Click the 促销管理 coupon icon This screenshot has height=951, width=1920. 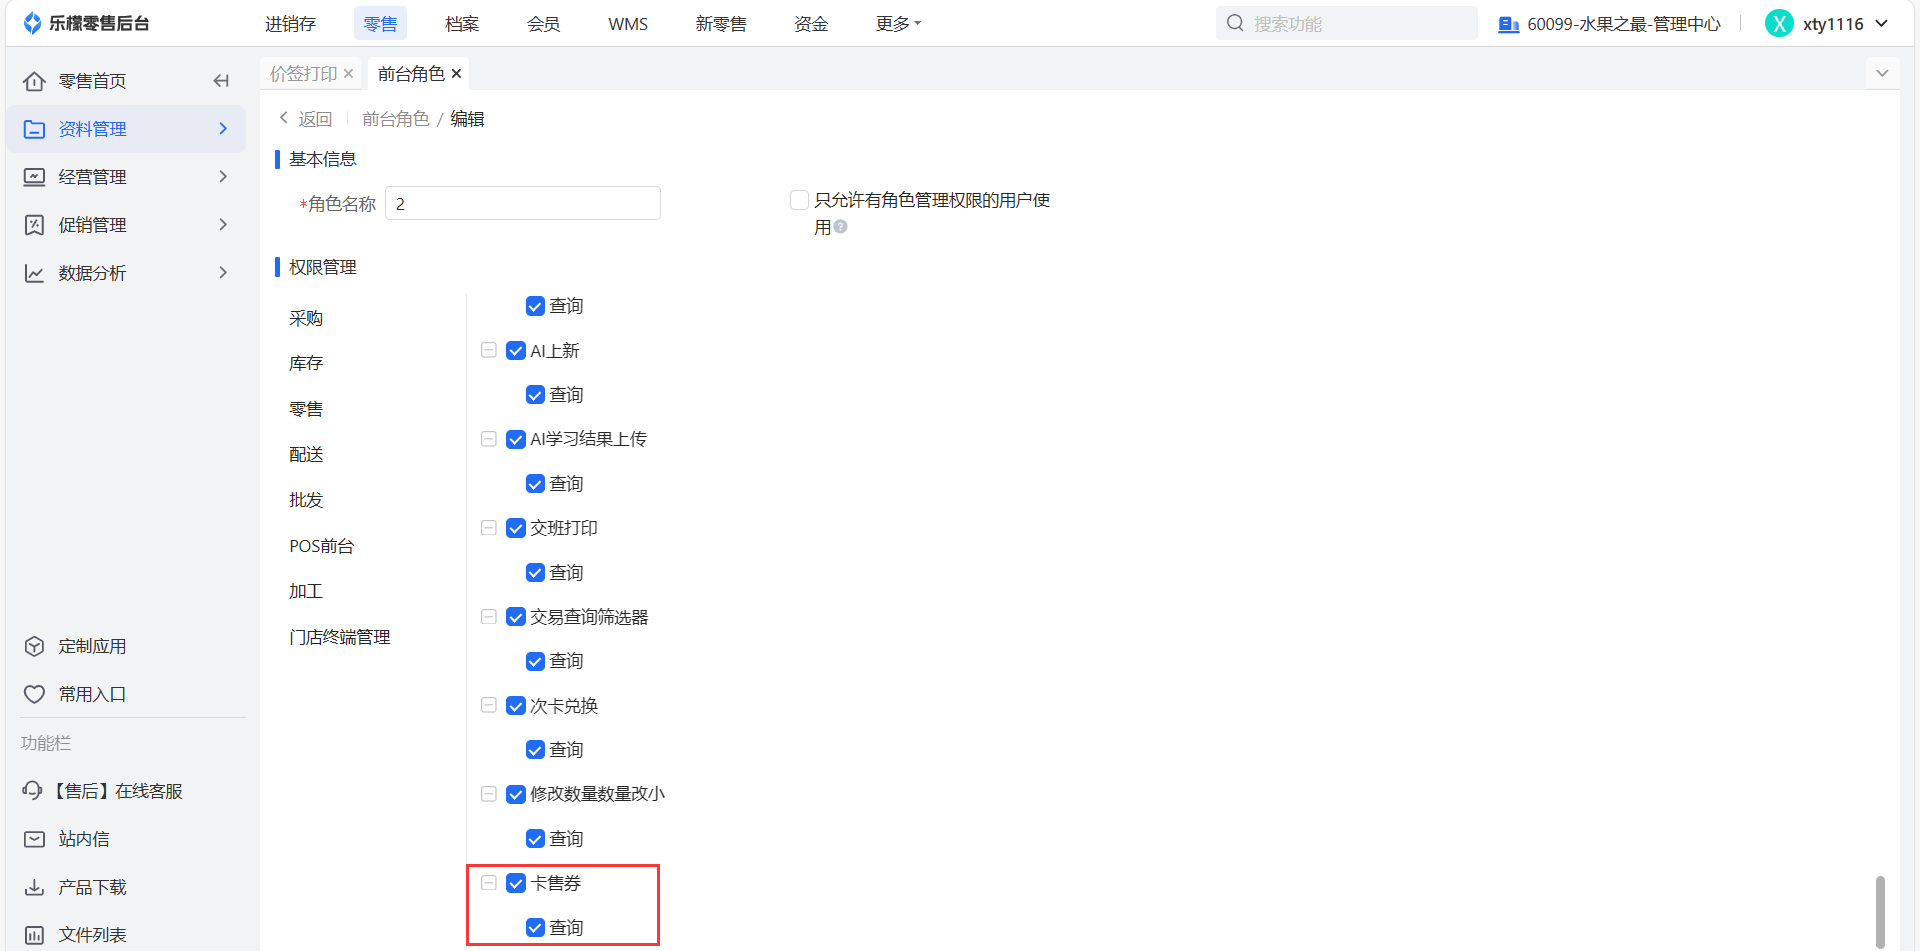pos(34,225)
